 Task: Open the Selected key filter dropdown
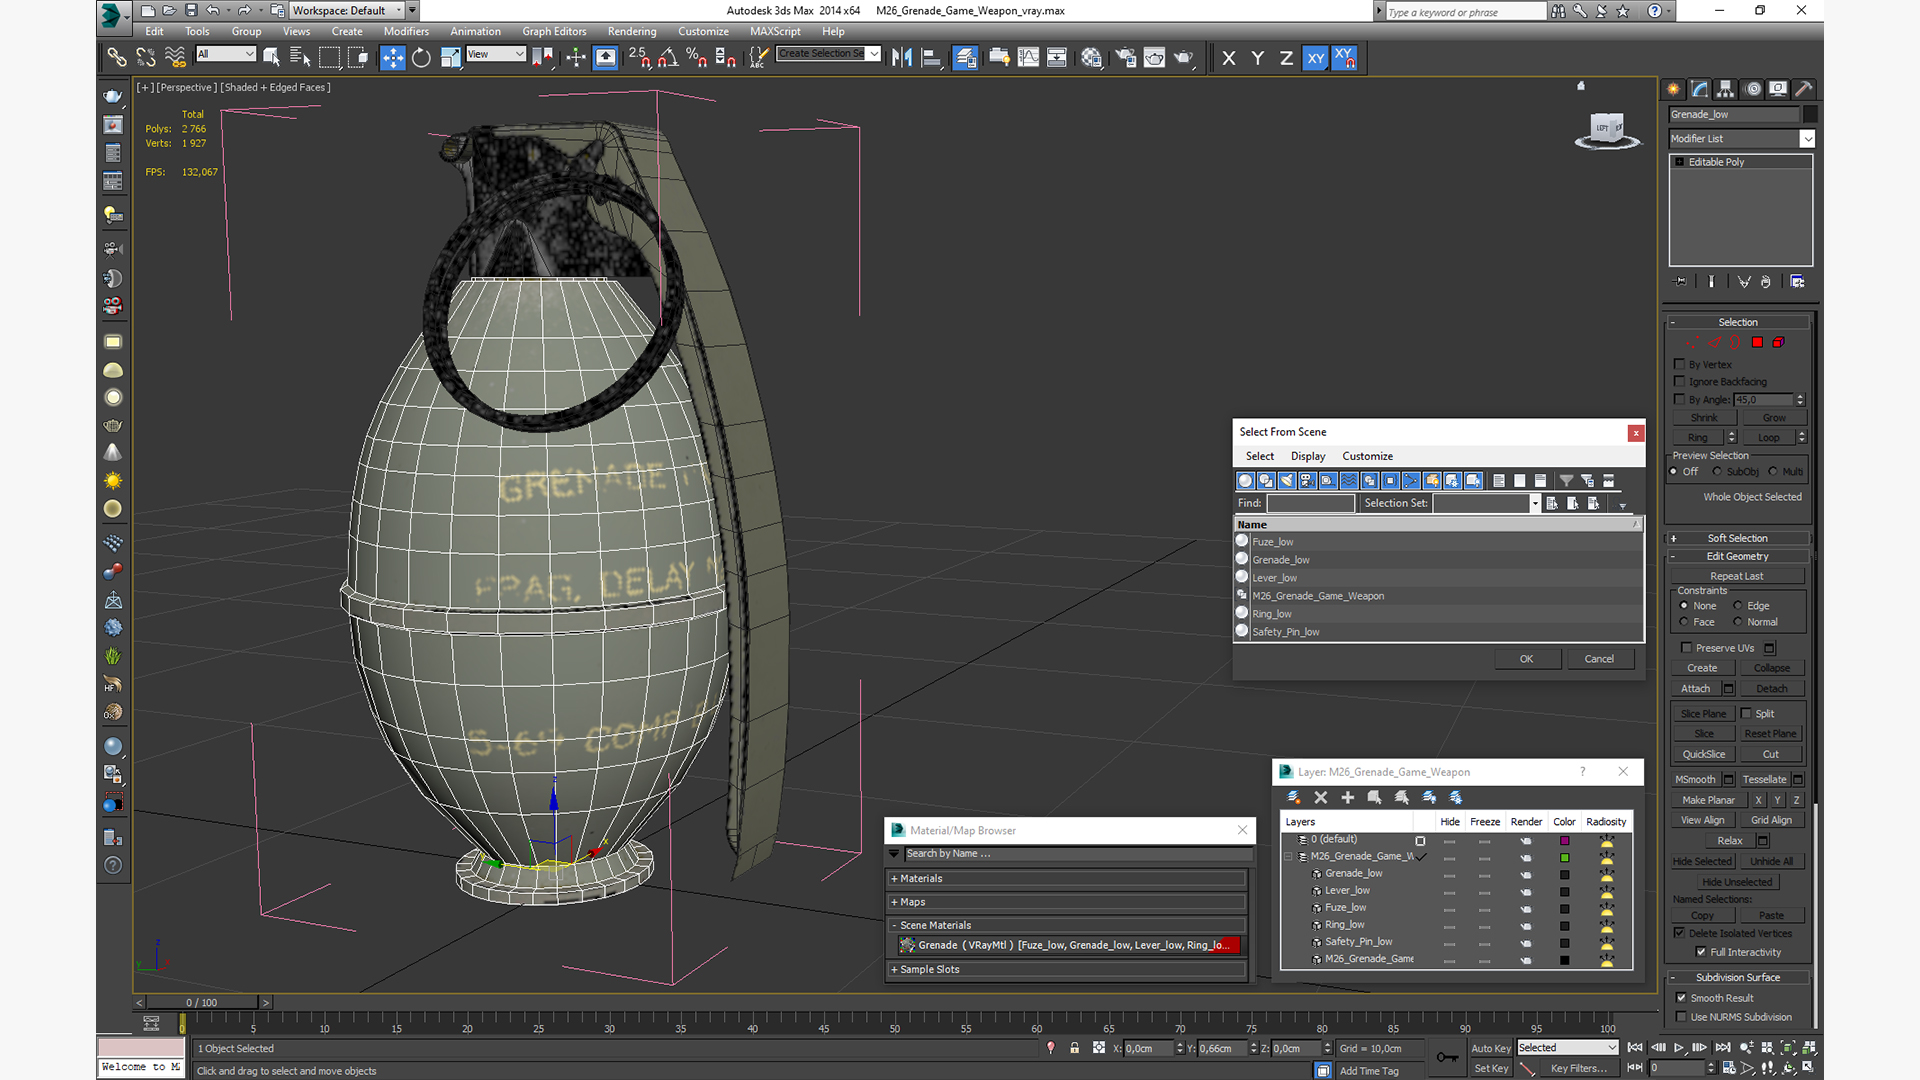pos(1567,1048)
